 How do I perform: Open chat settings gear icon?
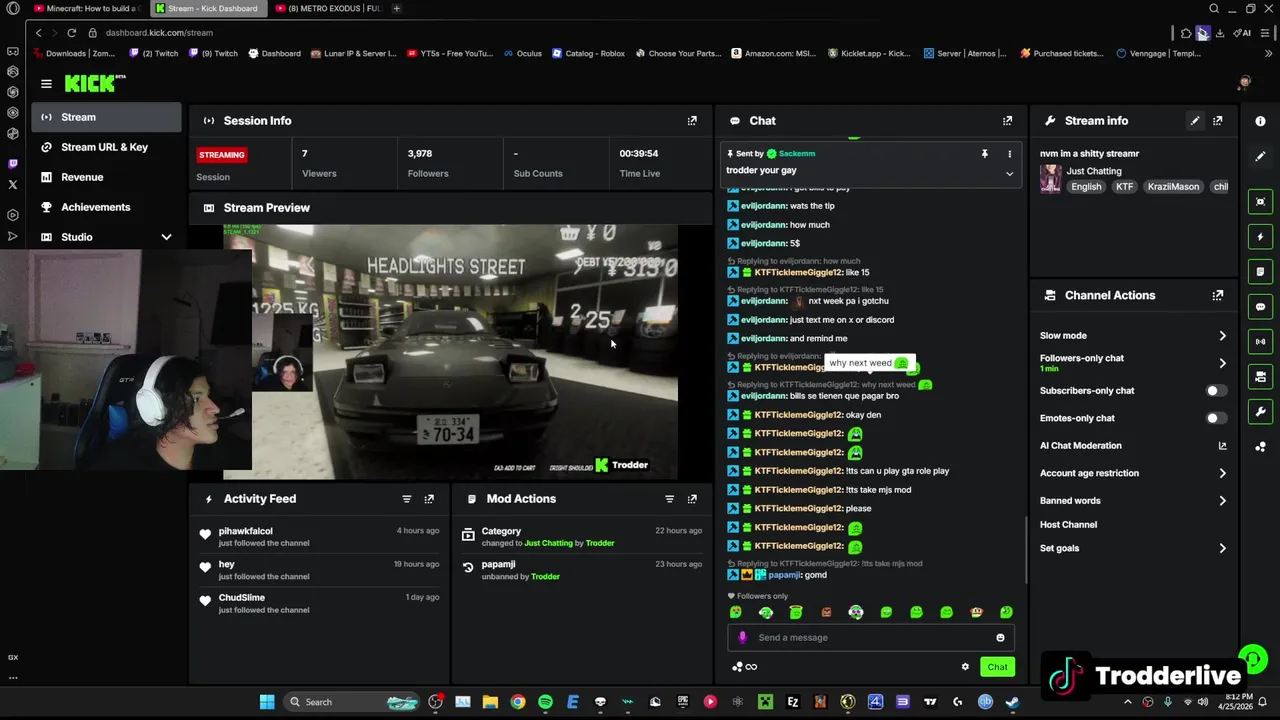[965, 667]
